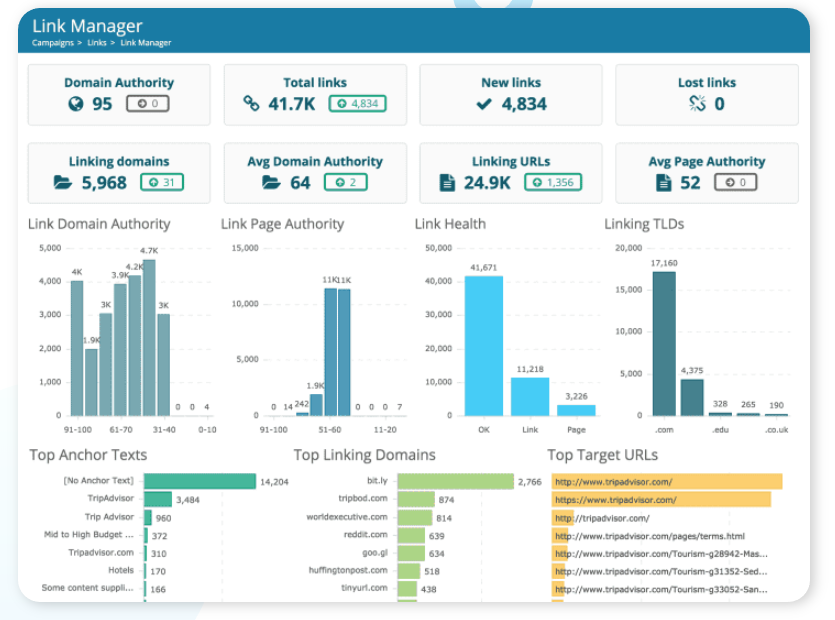Select the 1.9K bar in Link Page Authority chart
Image resolution: width=835 pixels, height=620 pixels.
click(x=316, y=405)
